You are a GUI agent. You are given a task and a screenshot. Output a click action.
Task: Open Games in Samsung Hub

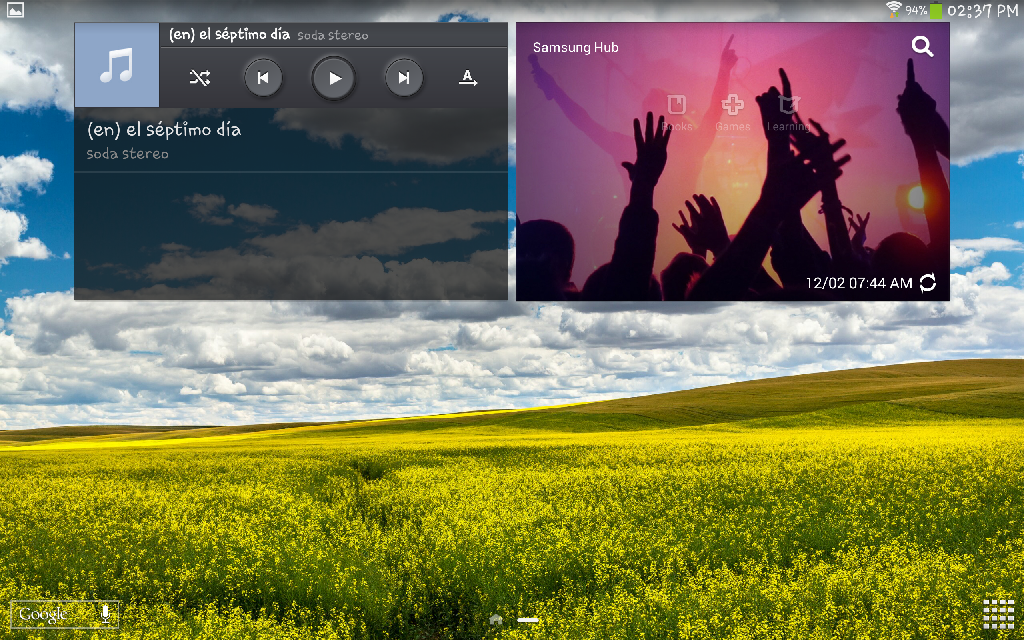click(733, 112)
